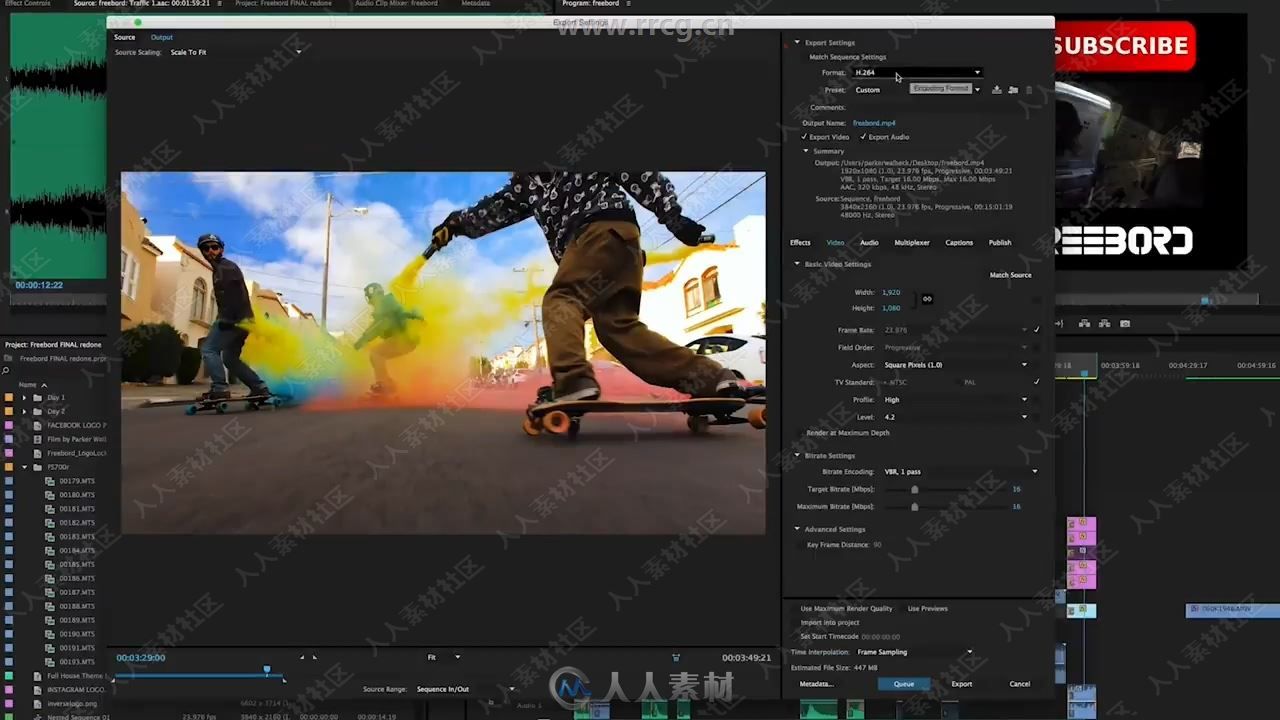This screenshot has height=720, width=1280.
Task: Open the Fit zoom level dropdown
Action: (443, 657)
